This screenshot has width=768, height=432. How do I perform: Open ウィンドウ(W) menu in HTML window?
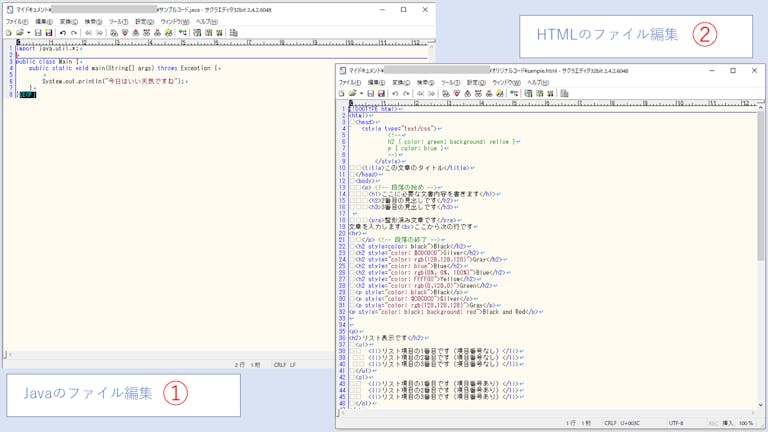point(506,82)
